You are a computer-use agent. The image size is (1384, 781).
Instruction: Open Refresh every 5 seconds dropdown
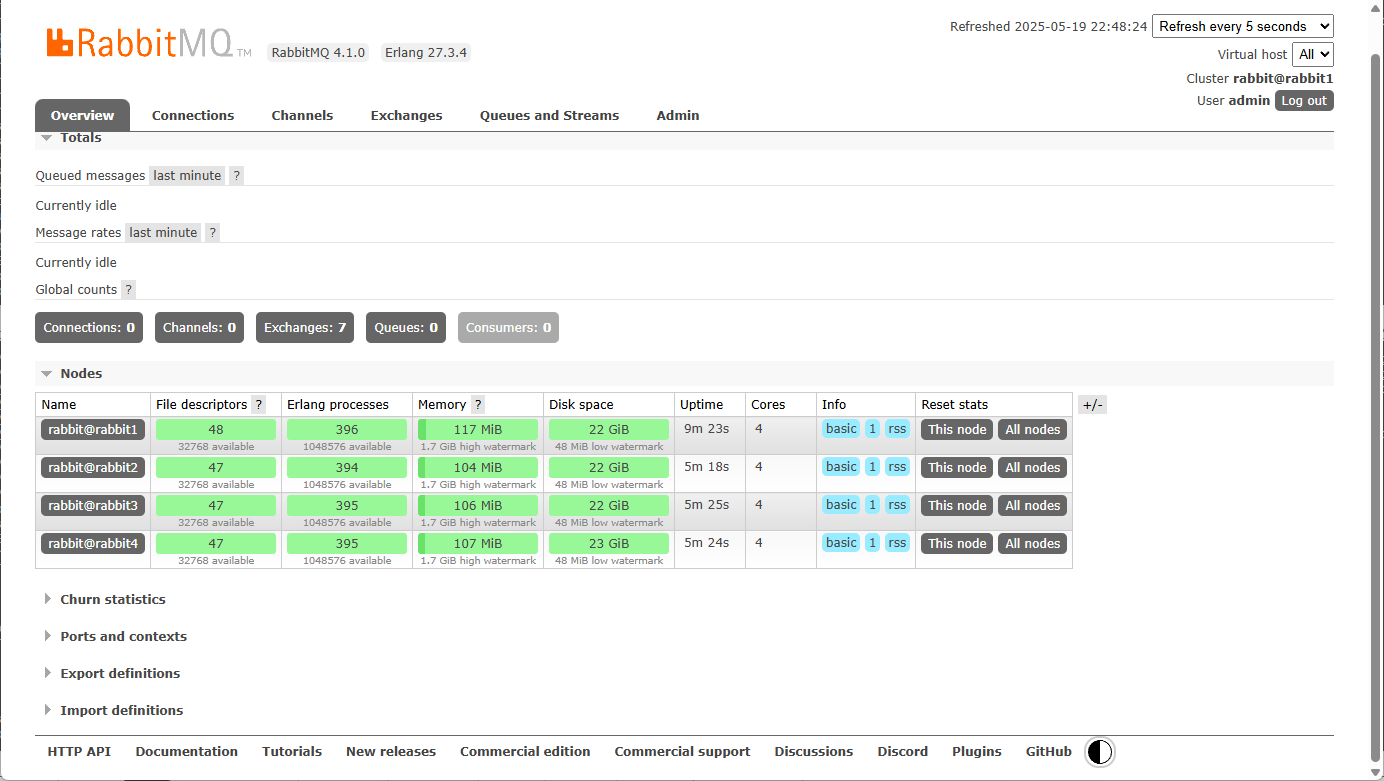coord(1243,26)
